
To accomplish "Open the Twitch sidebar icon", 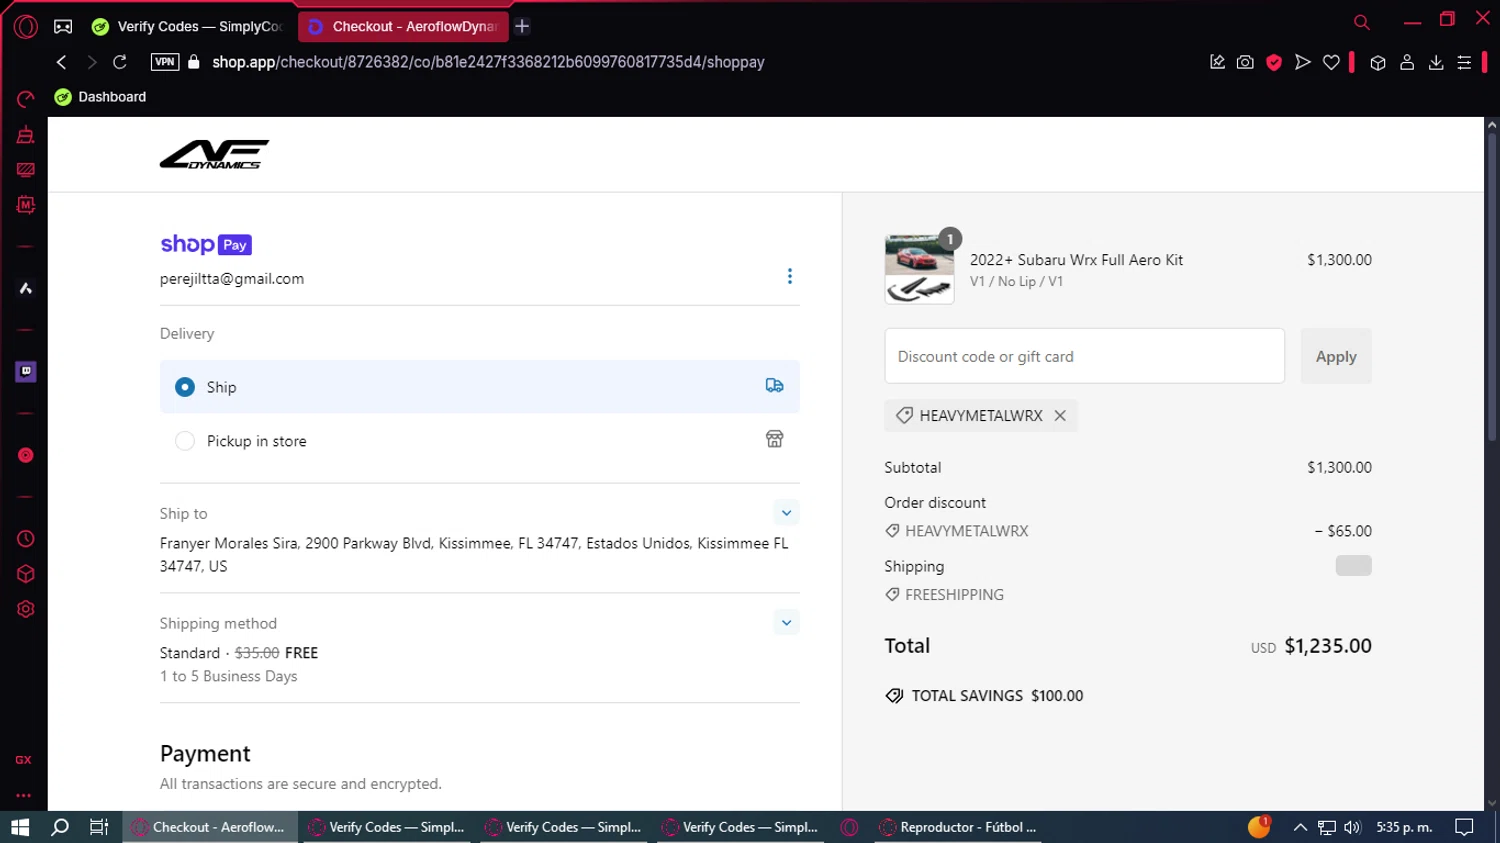I will click(26, 372).
